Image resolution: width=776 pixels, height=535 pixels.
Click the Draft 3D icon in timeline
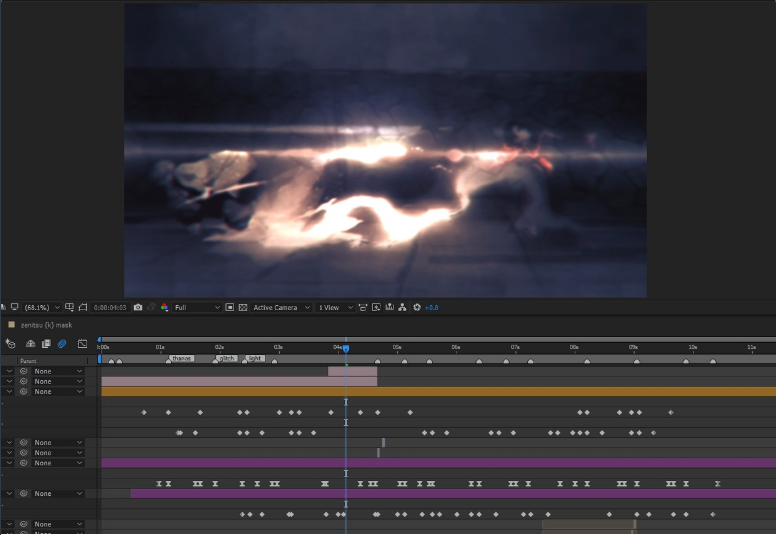[x=10, y=343]
